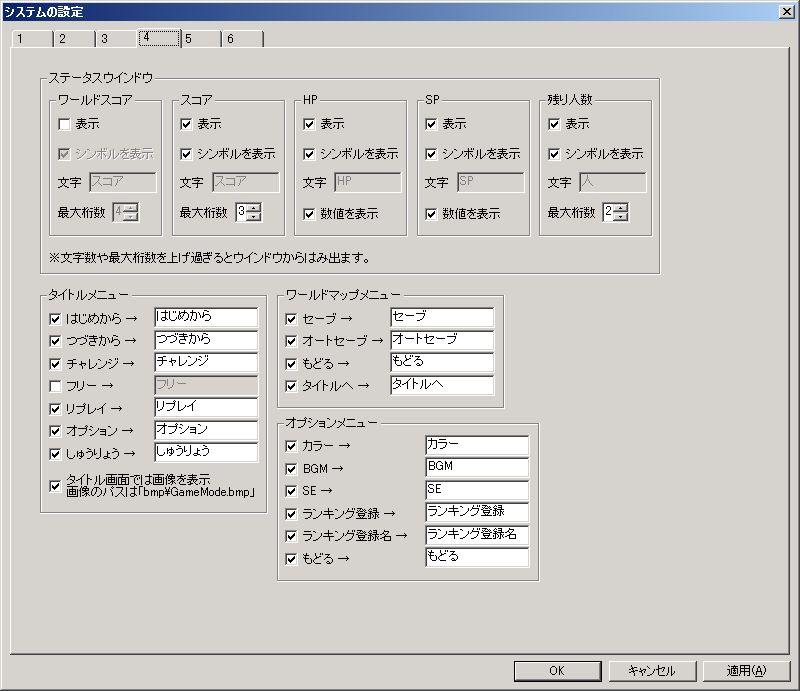Viewport: 800px width, 691px height.
Task: Toggle リプレイ title menu checkbox
Action: 55,409
